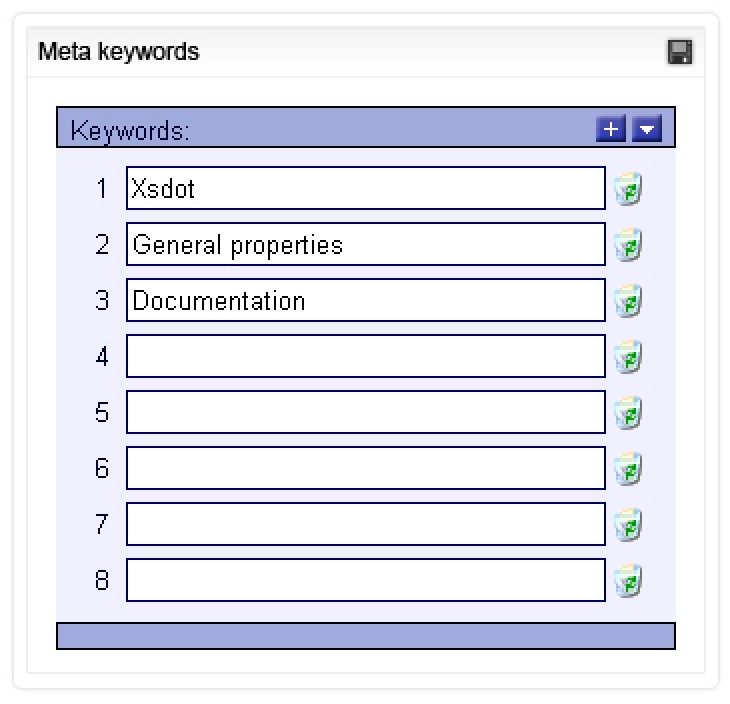The height and width of the screenshot is (704, 730).
Task: Delete the General properties keyword
Action: (628, 245)
